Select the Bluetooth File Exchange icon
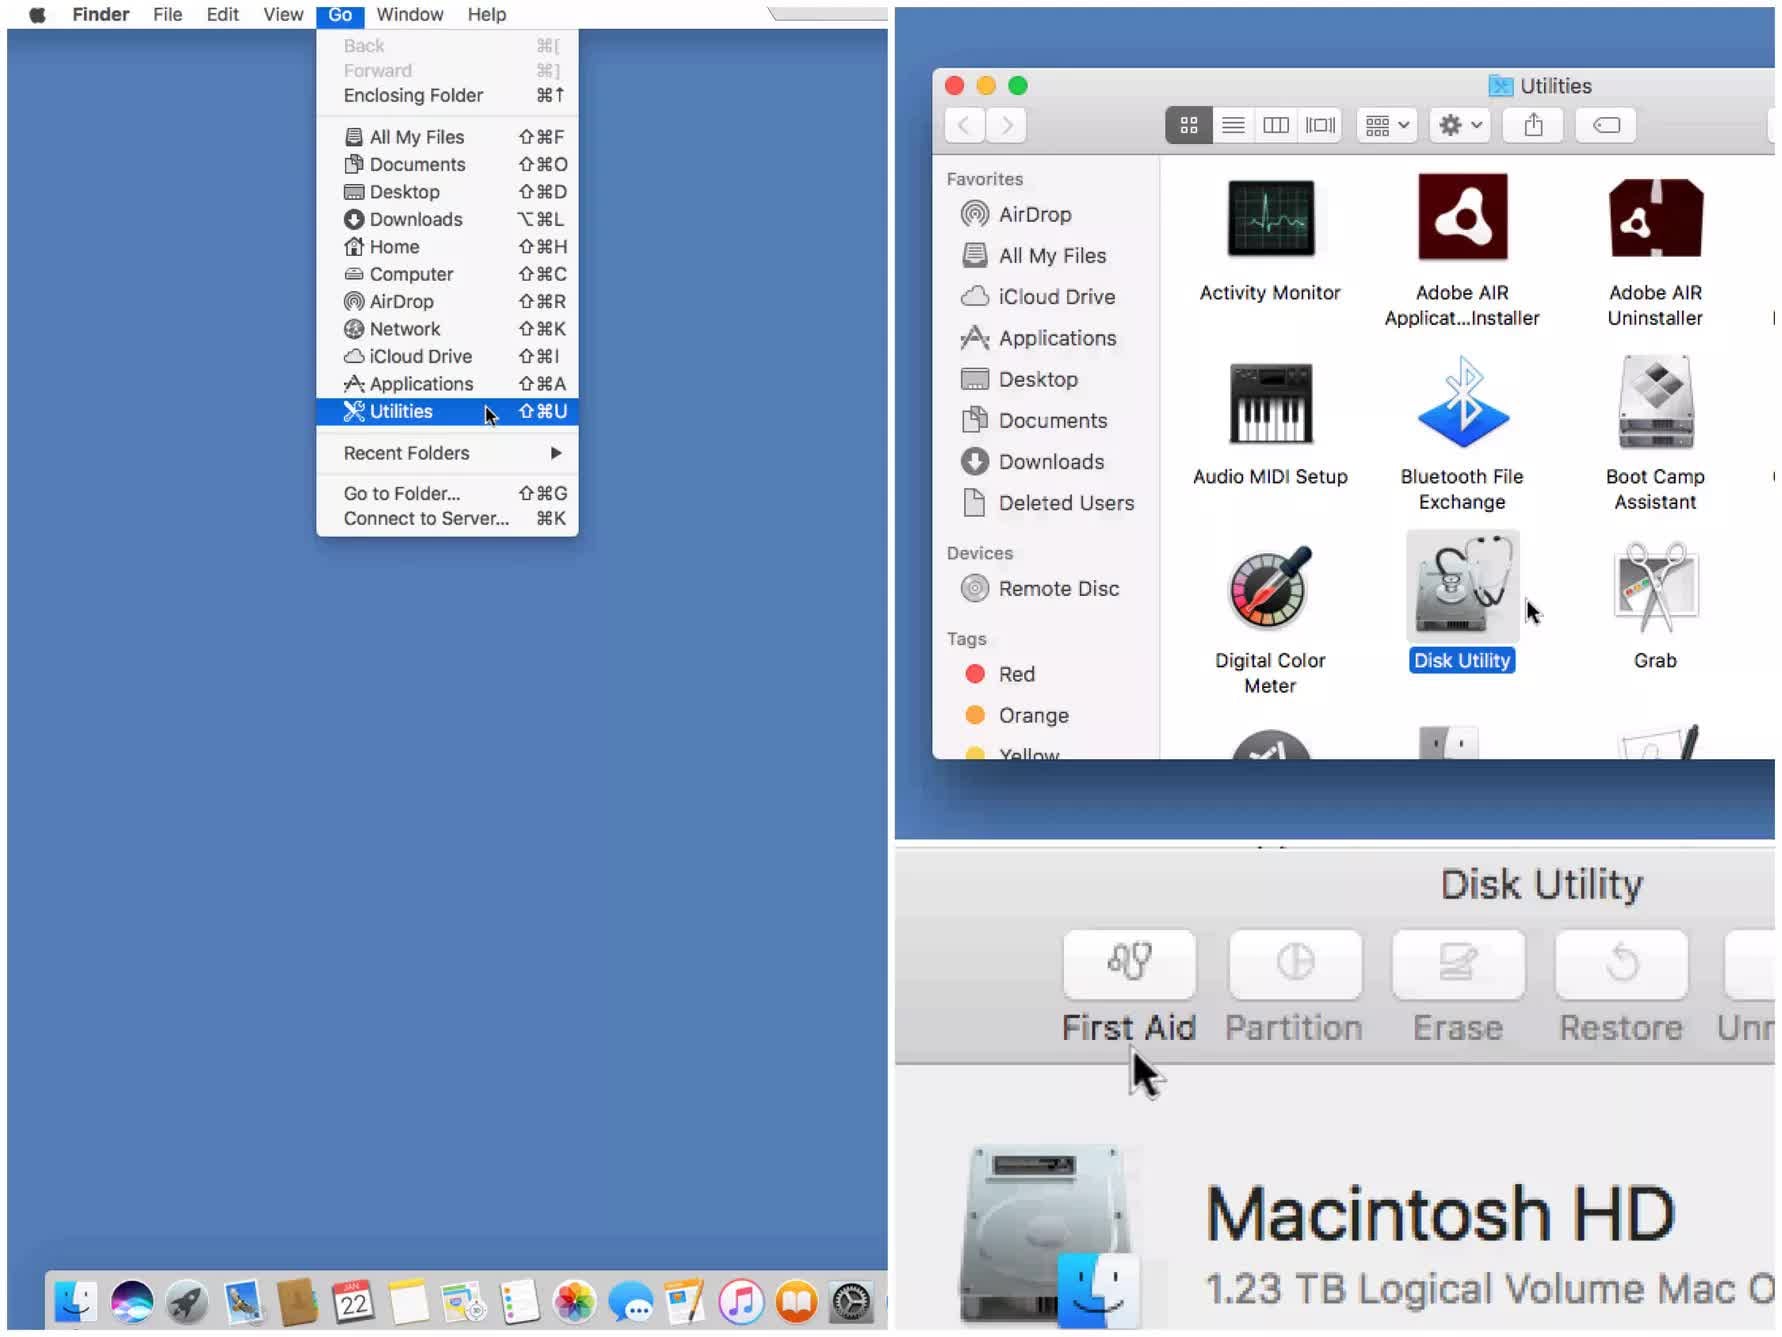Viewport: 1782px width, 1337px height. pyautogui.click(x=1462, y=402)
